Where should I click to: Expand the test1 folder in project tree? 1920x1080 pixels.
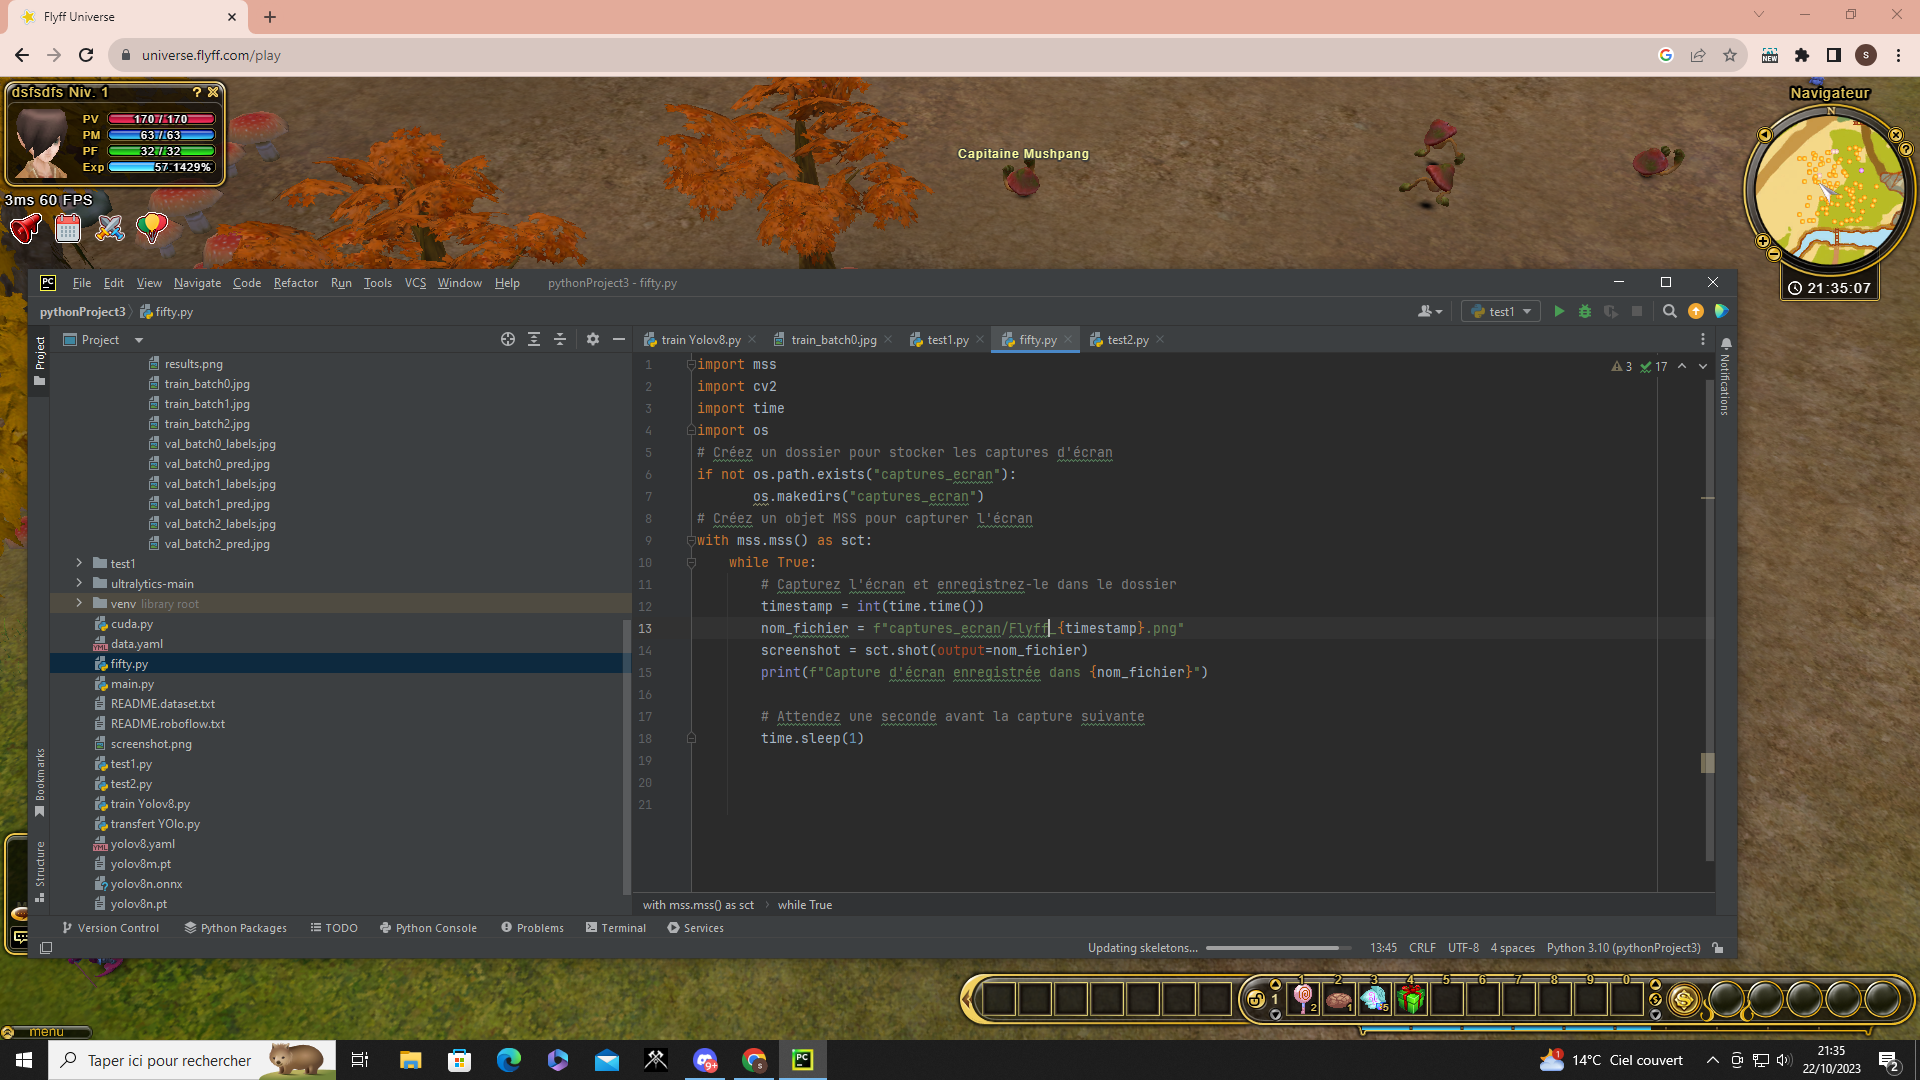point(79,564)
